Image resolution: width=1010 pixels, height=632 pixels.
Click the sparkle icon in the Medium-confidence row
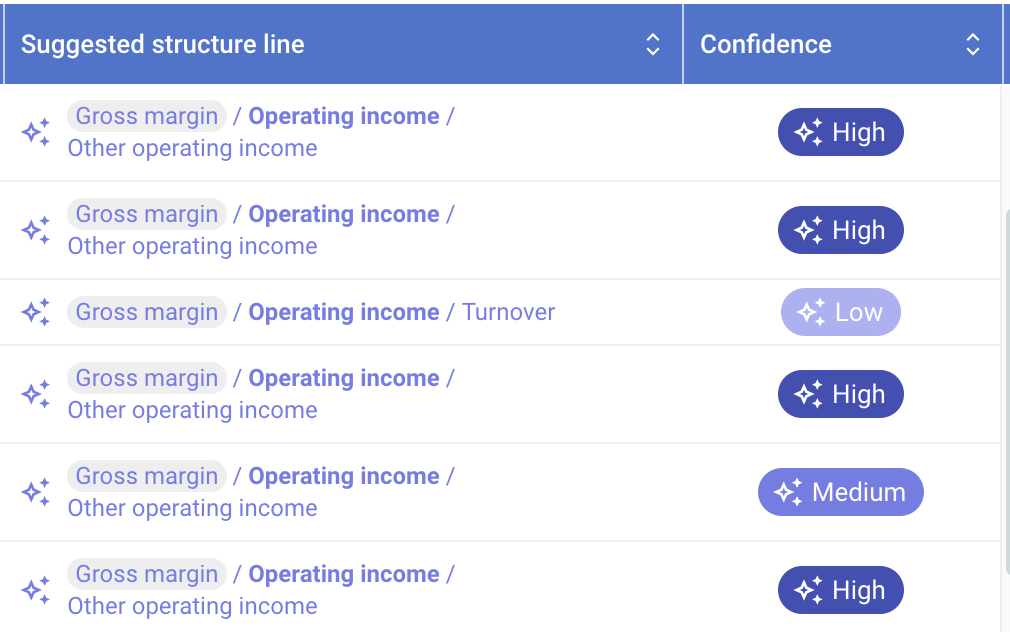(x=35, y=492)
